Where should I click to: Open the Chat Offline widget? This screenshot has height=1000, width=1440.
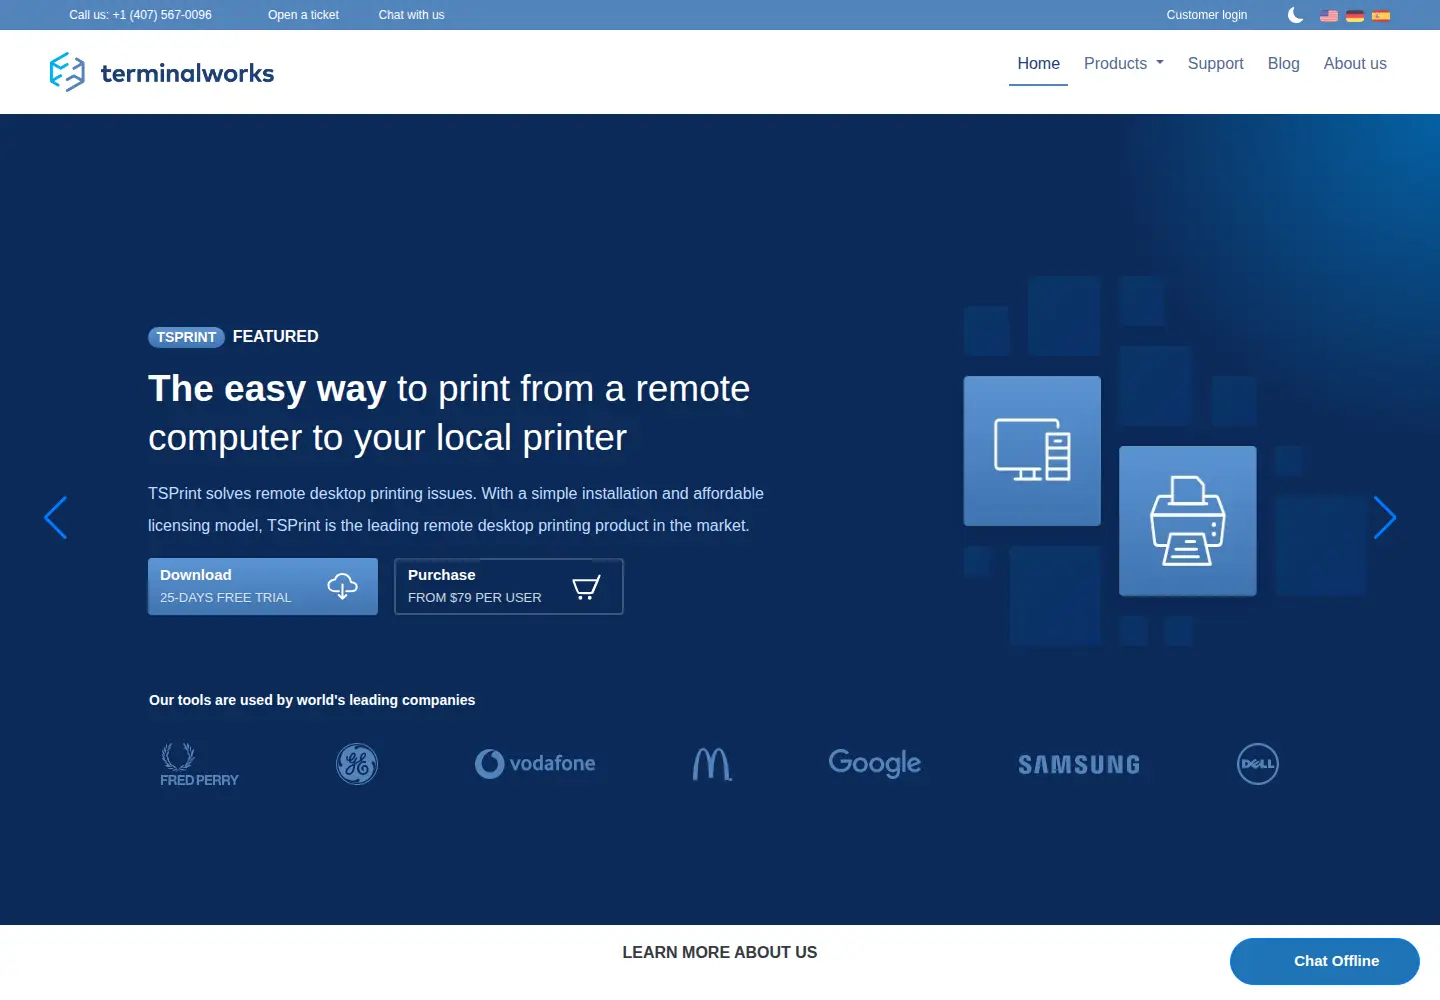[x=1324, y=961]
